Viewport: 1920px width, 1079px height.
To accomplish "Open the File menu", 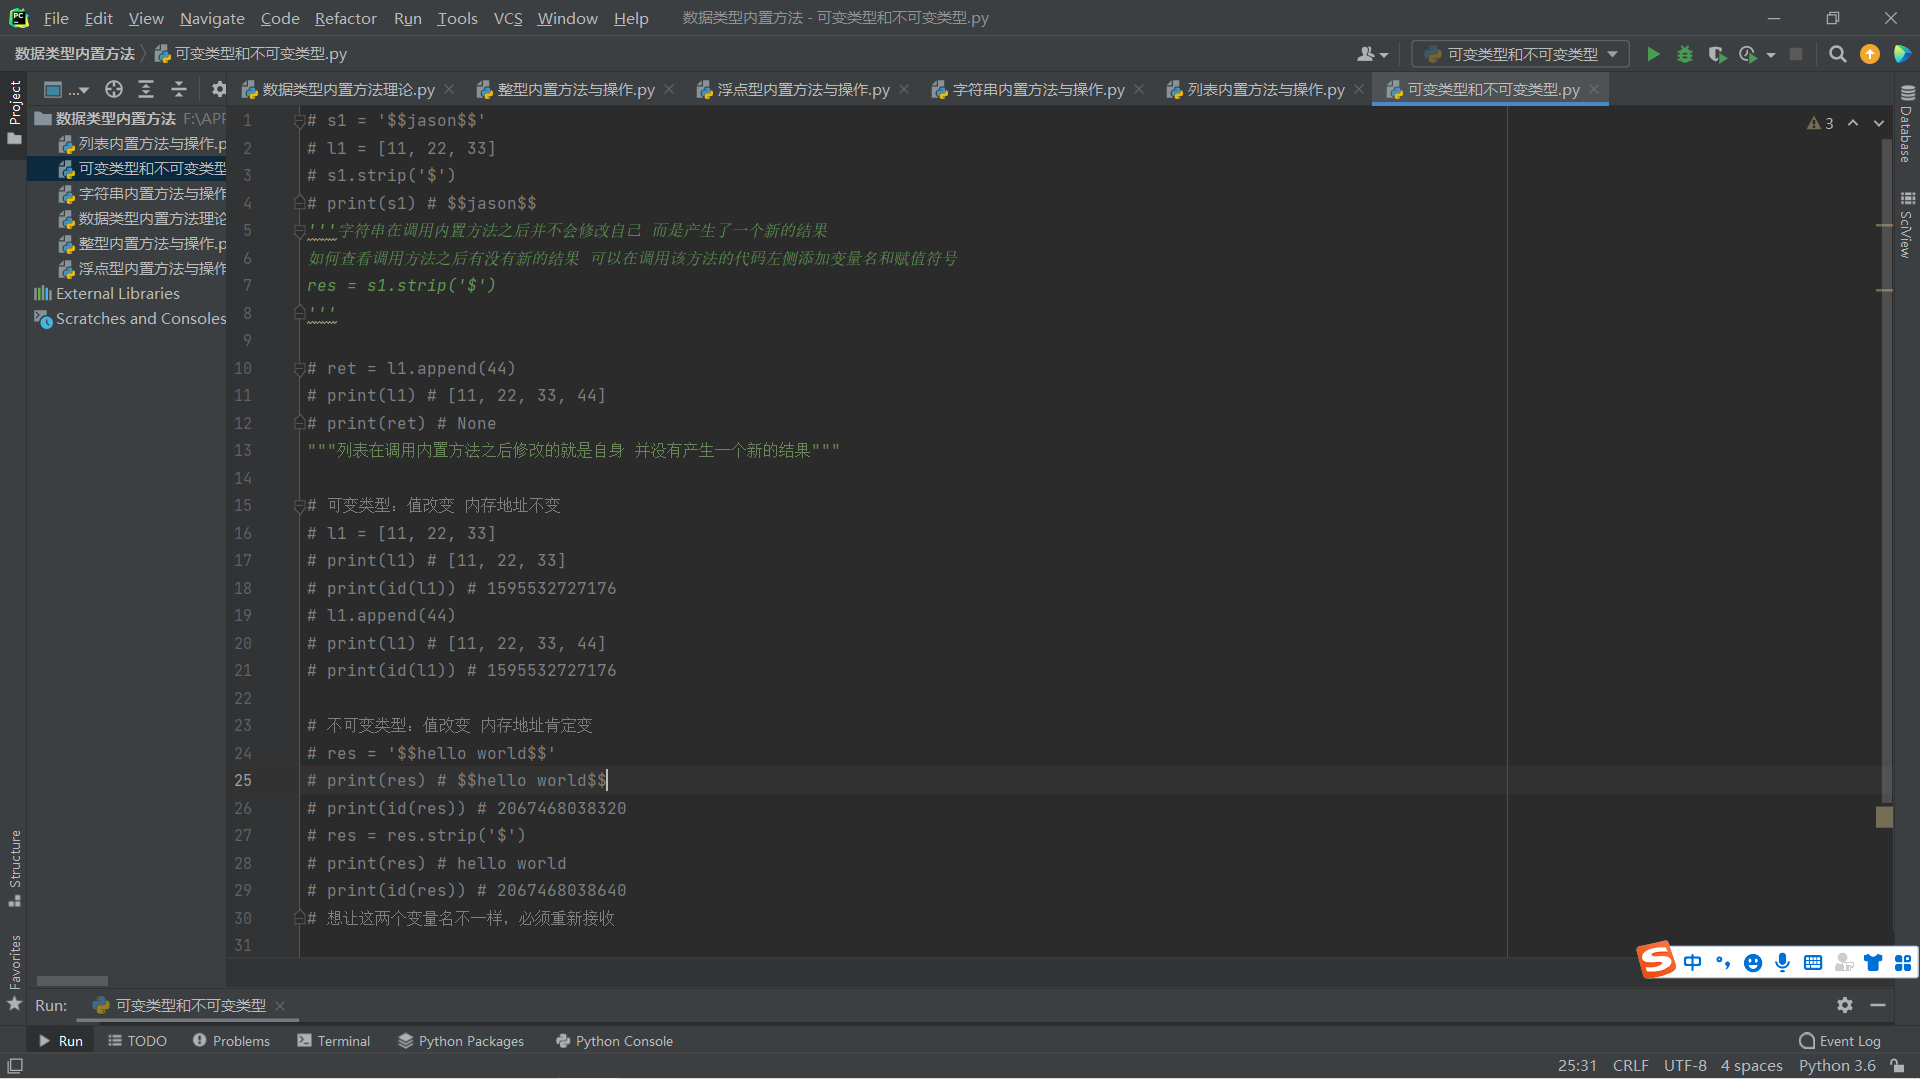I will point(56,18).
